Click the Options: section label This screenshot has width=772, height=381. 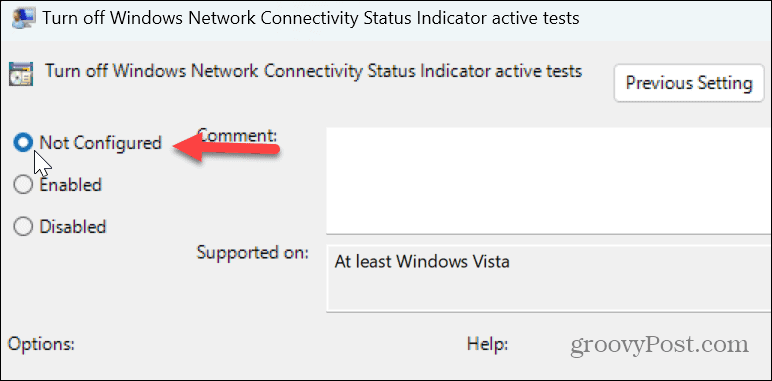point(41,343)
